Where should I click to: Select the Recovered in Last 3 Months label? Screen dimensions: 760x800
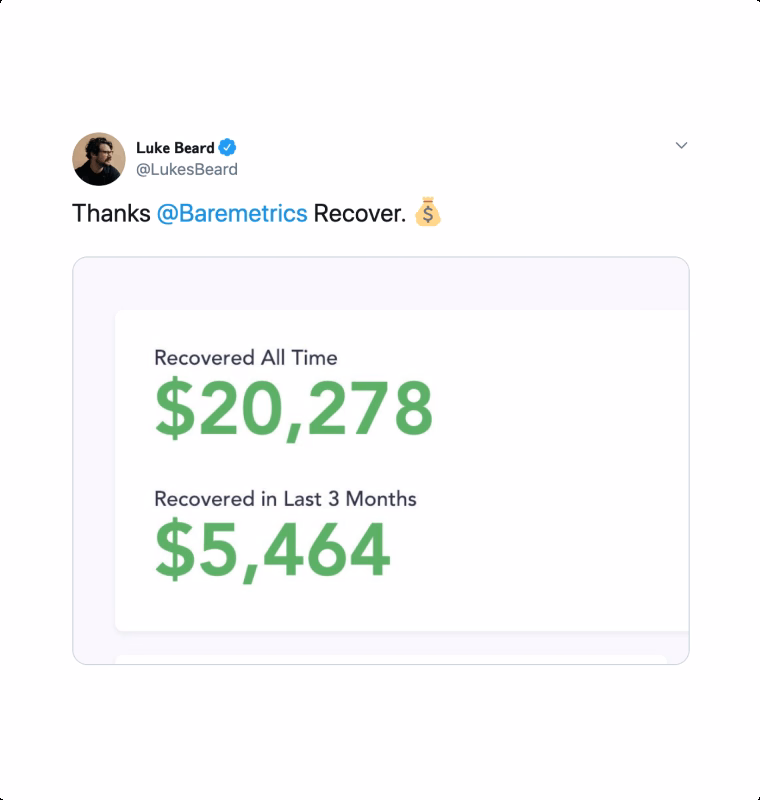click(285, 499)
